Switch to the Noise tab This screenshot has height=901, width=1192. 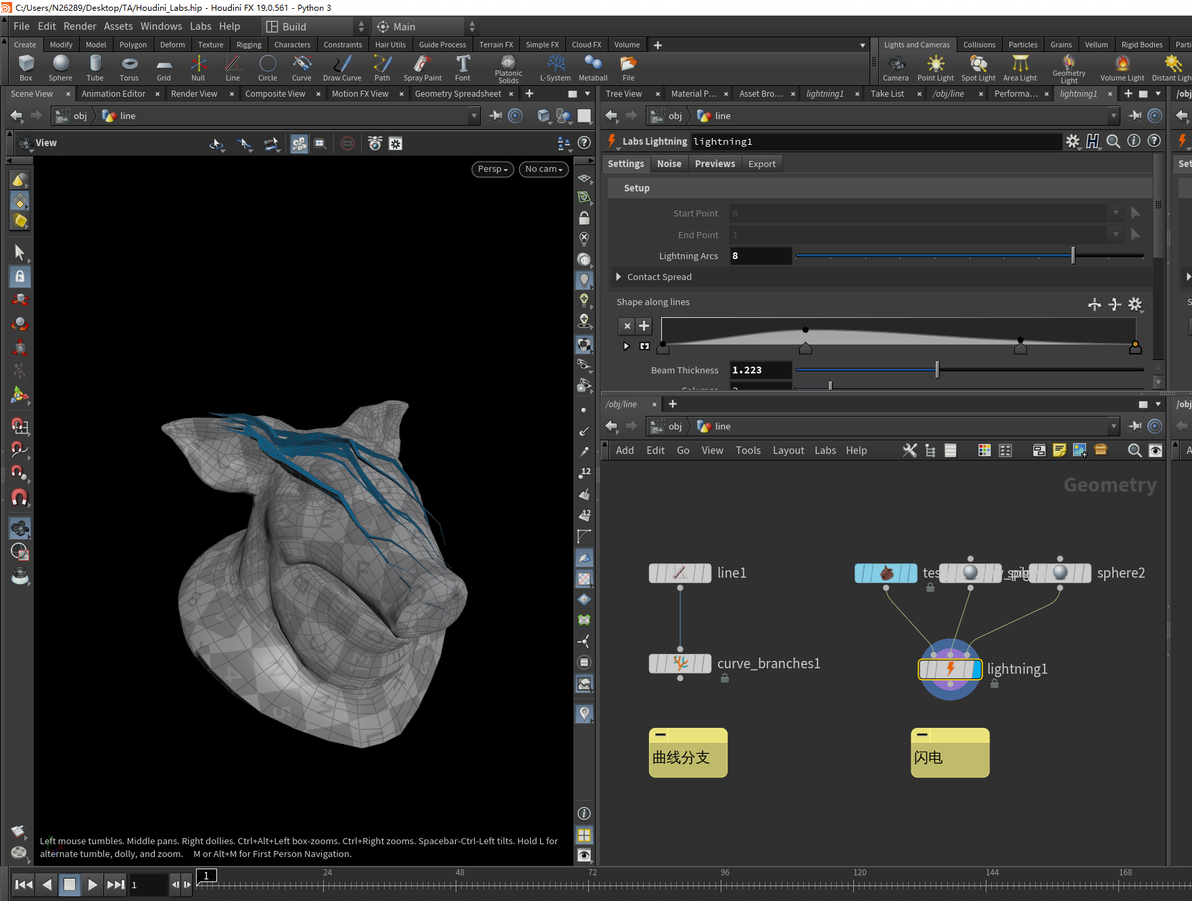669,164
